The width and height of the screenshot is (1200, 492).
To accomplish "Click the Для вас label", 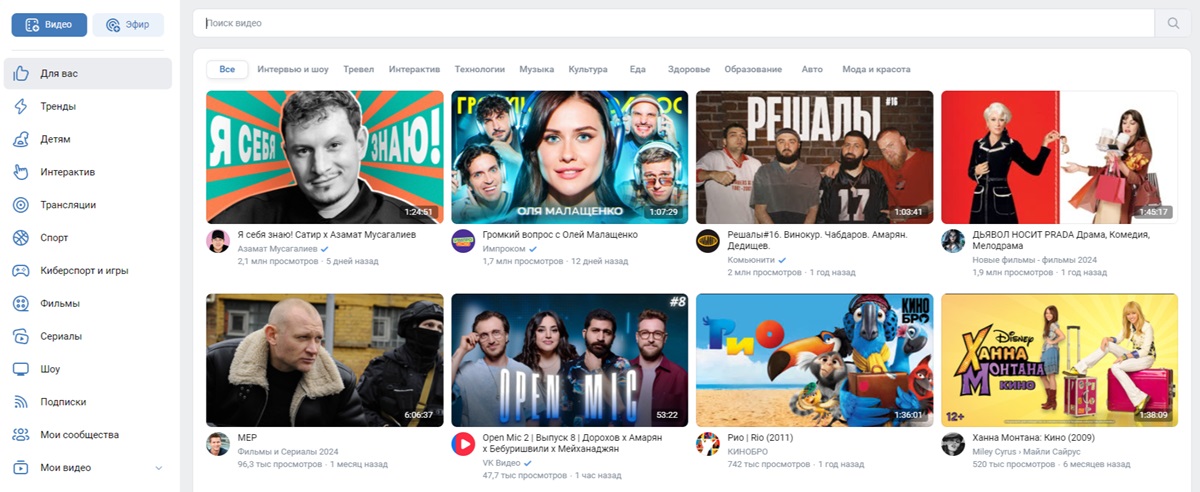I will pos(59,74).
